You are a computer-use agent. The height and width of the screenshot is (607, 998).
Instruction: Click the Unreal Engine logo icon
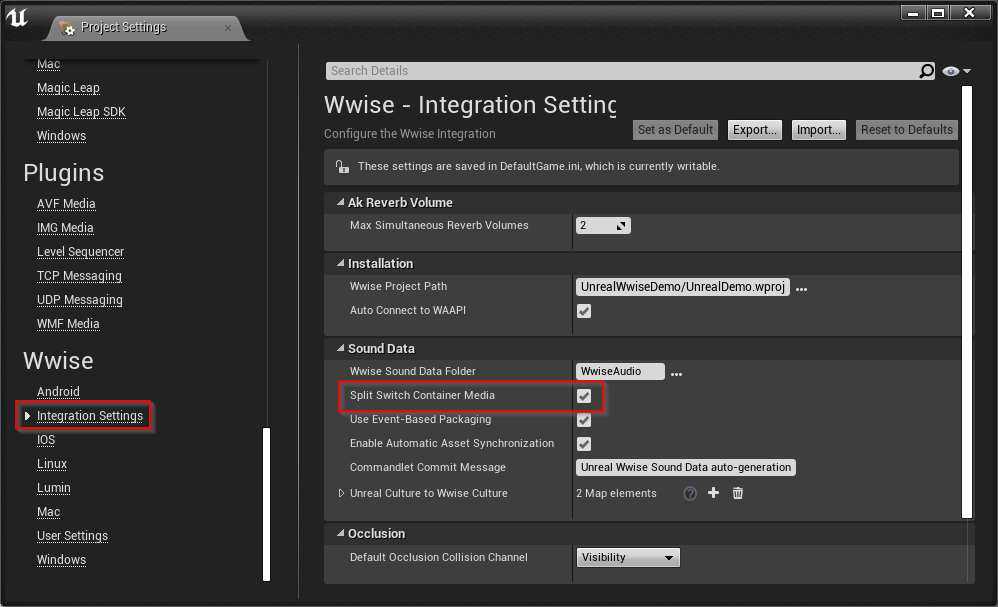(17, 17)
